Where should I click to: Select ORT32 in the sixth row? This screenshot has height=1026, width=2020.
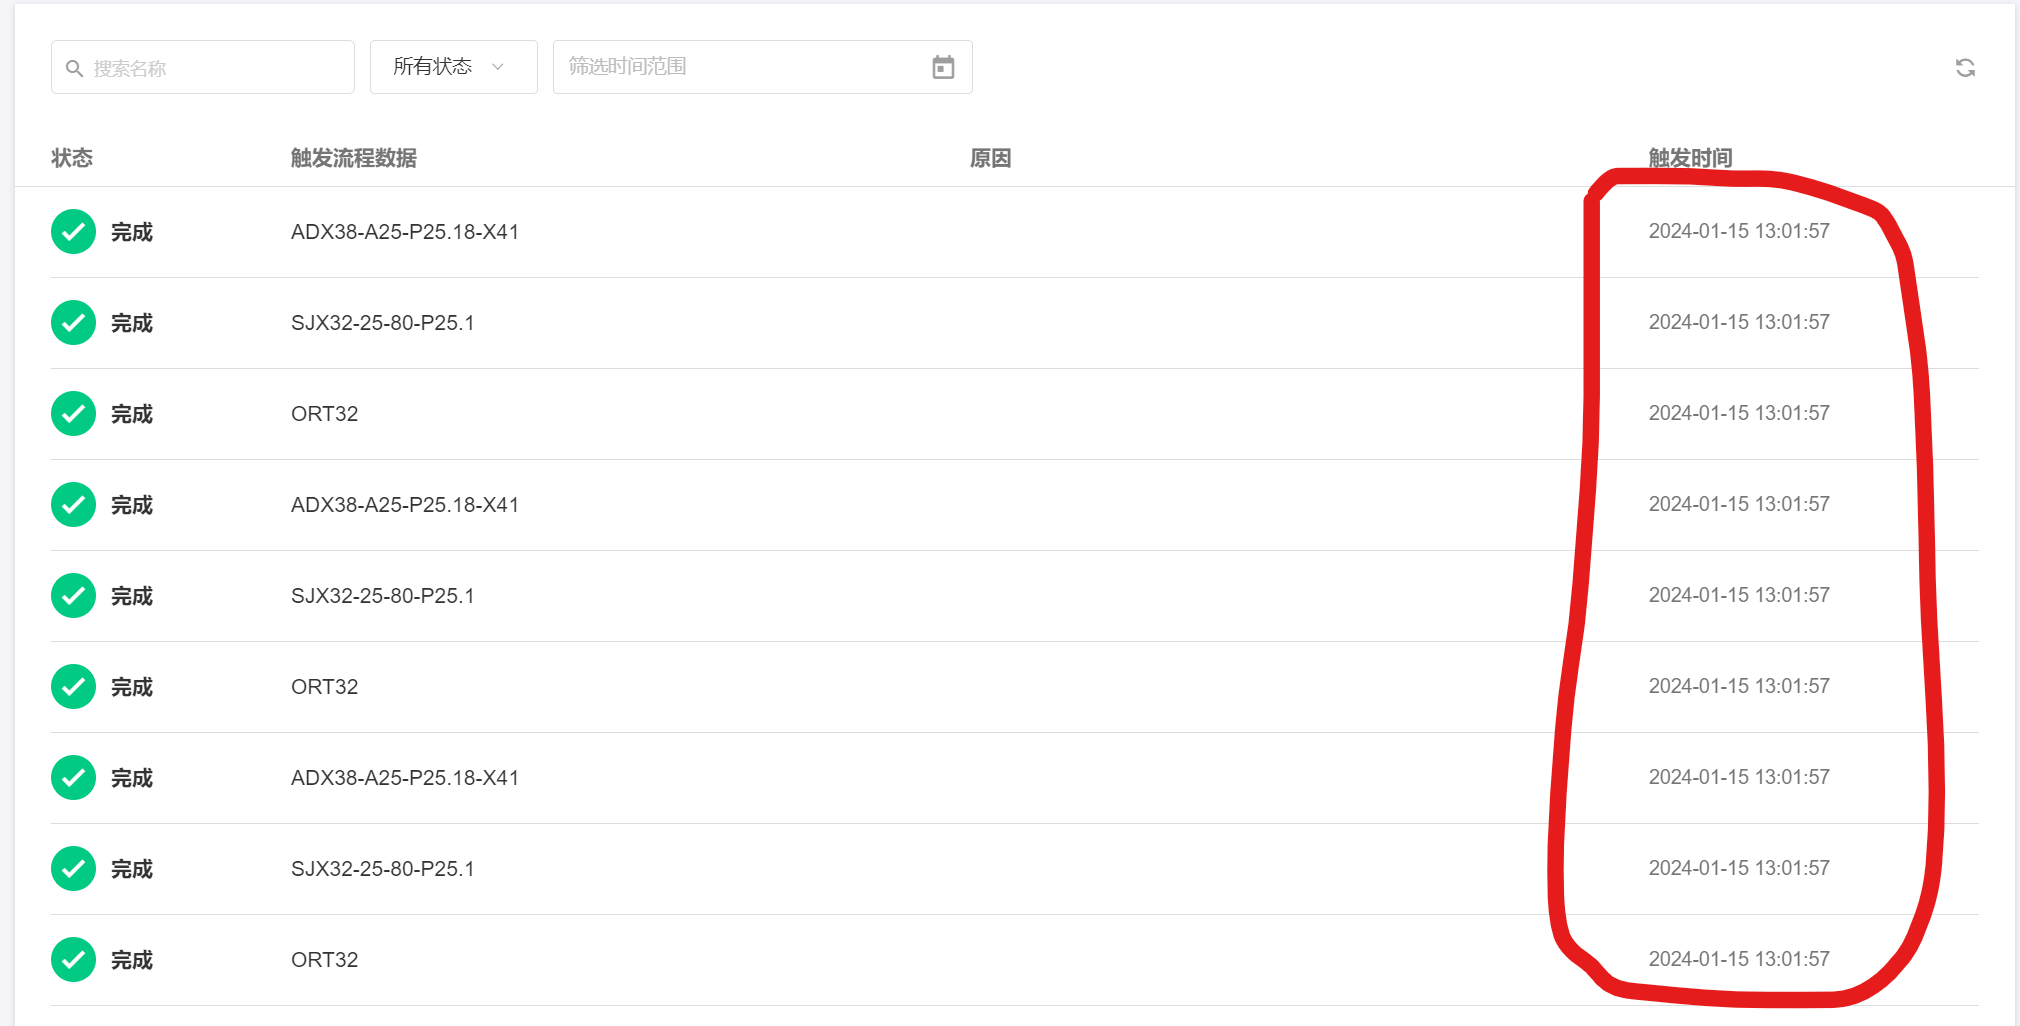(325, 687)
